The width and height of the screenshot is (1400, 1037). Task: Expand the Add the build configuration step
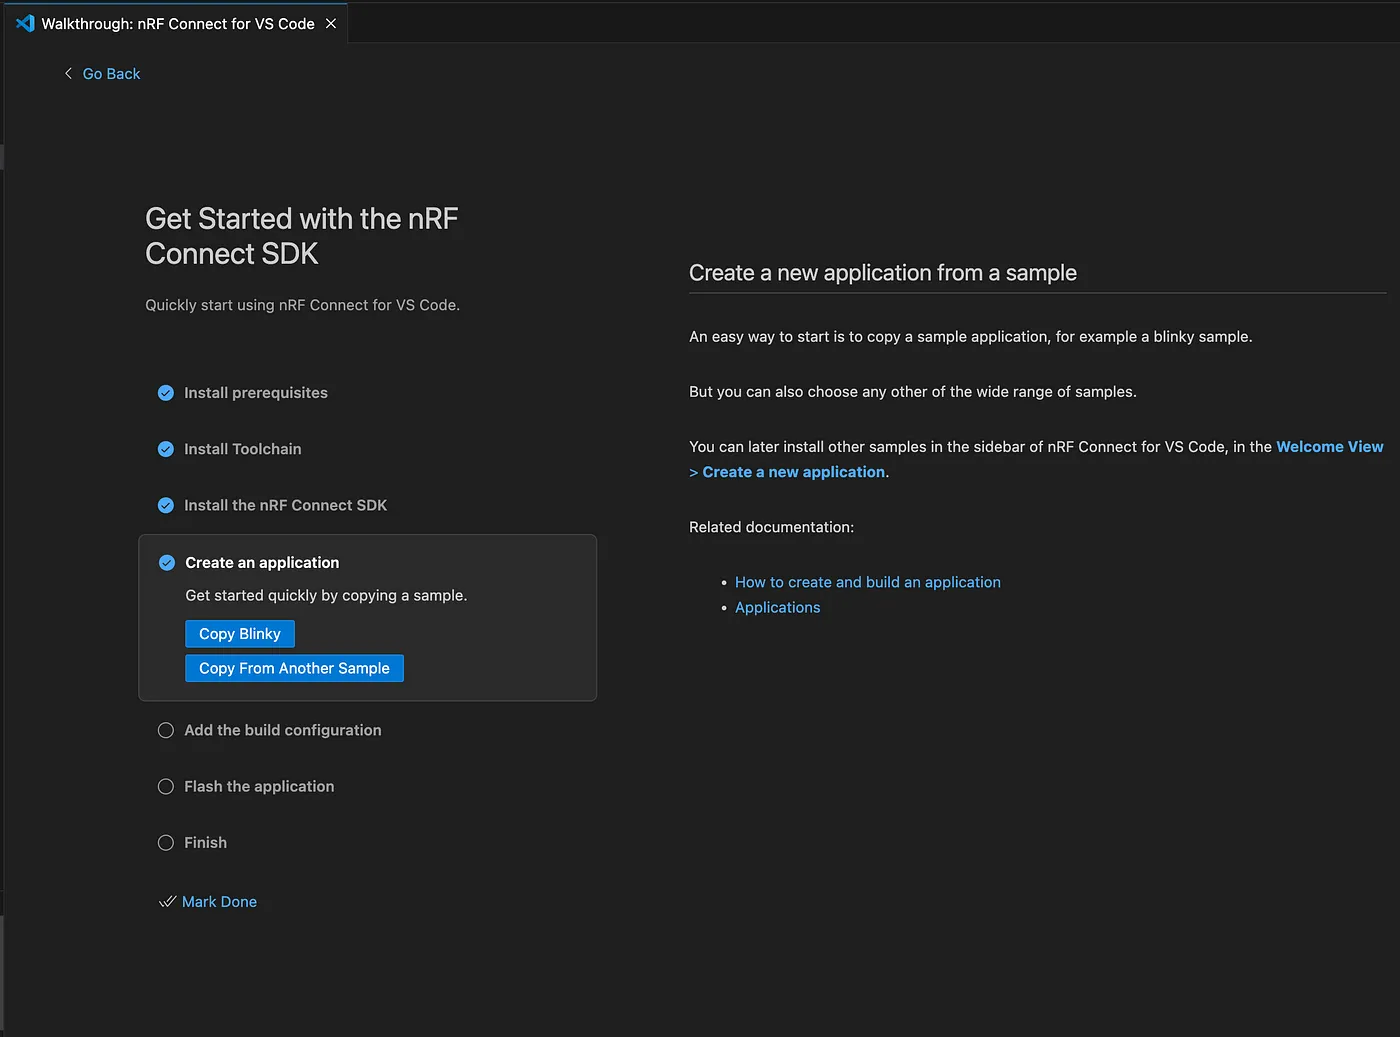point(283,731)
